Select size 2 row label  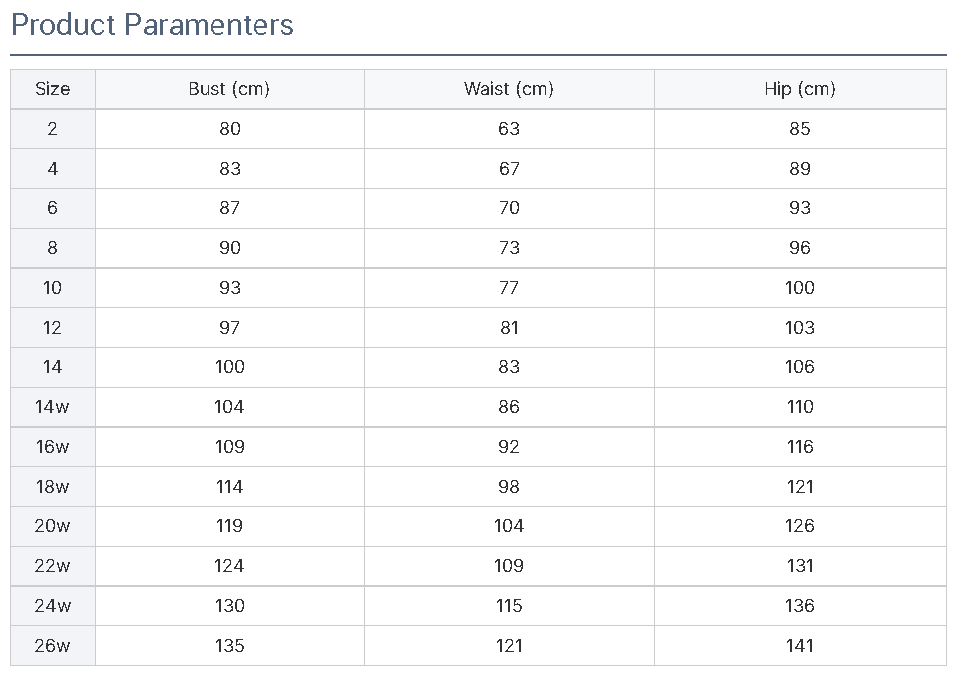pyautogui.click(x=53, y=129)
